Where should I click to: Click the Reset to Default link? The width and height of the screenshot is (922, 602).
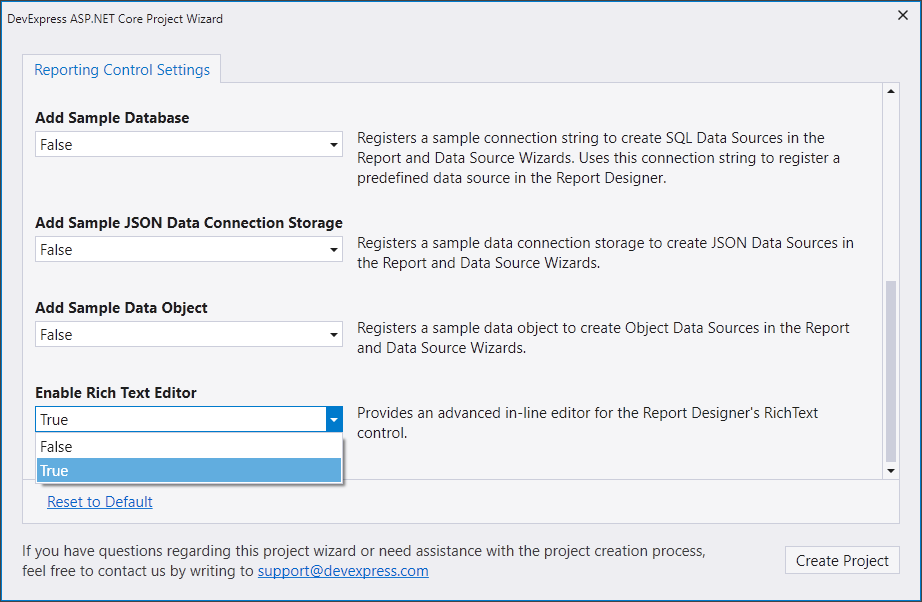click(x=100, y=501)
